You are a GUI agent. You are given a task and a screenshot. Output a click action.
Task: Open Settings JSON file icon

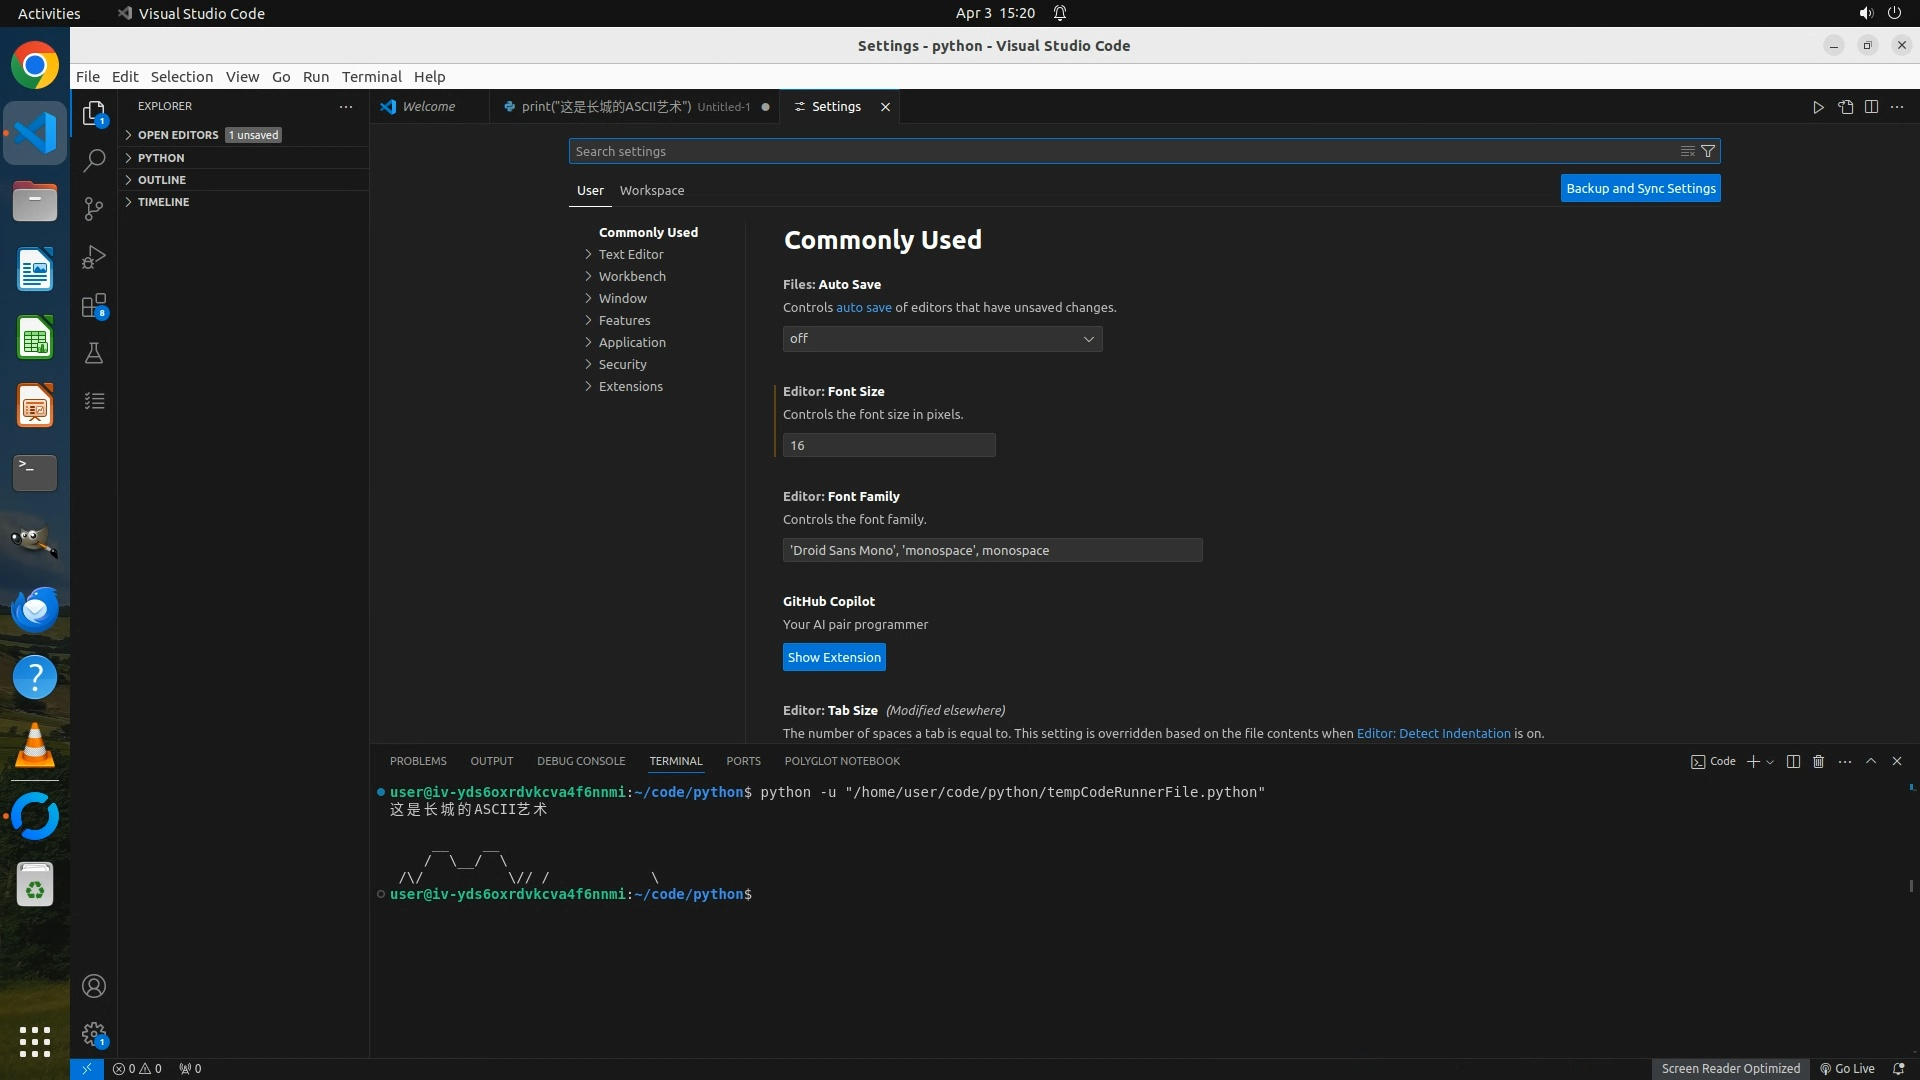coord(1845,107)
